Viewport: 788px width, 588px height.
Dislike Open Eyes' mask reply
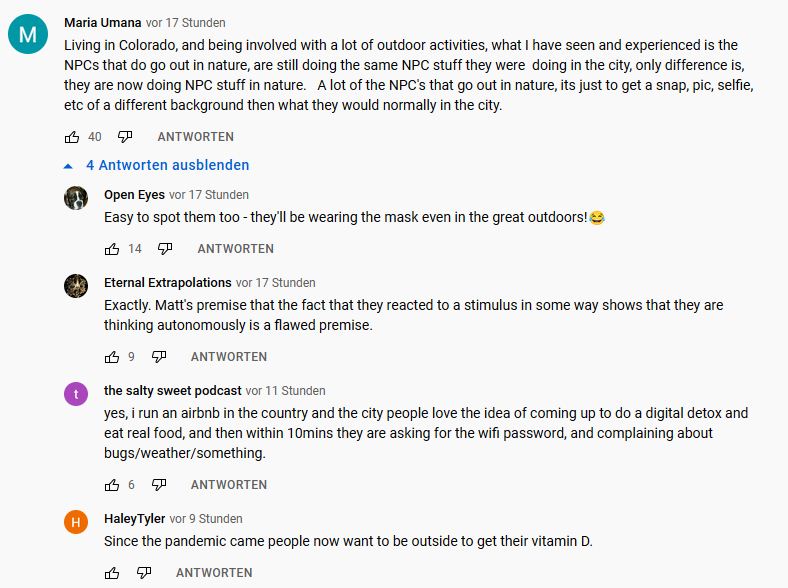click(165, 249)
